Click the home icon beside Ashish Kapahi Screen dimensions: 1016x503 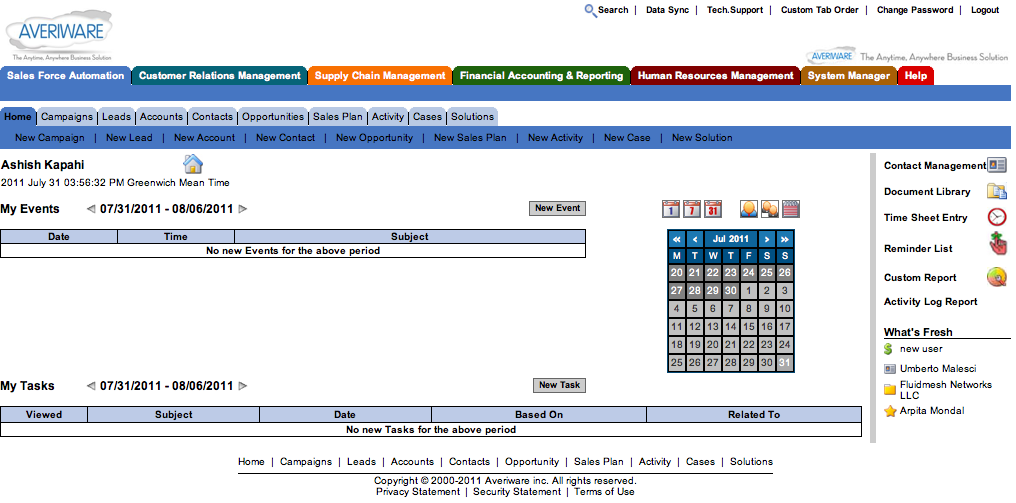tap(193, 164)
